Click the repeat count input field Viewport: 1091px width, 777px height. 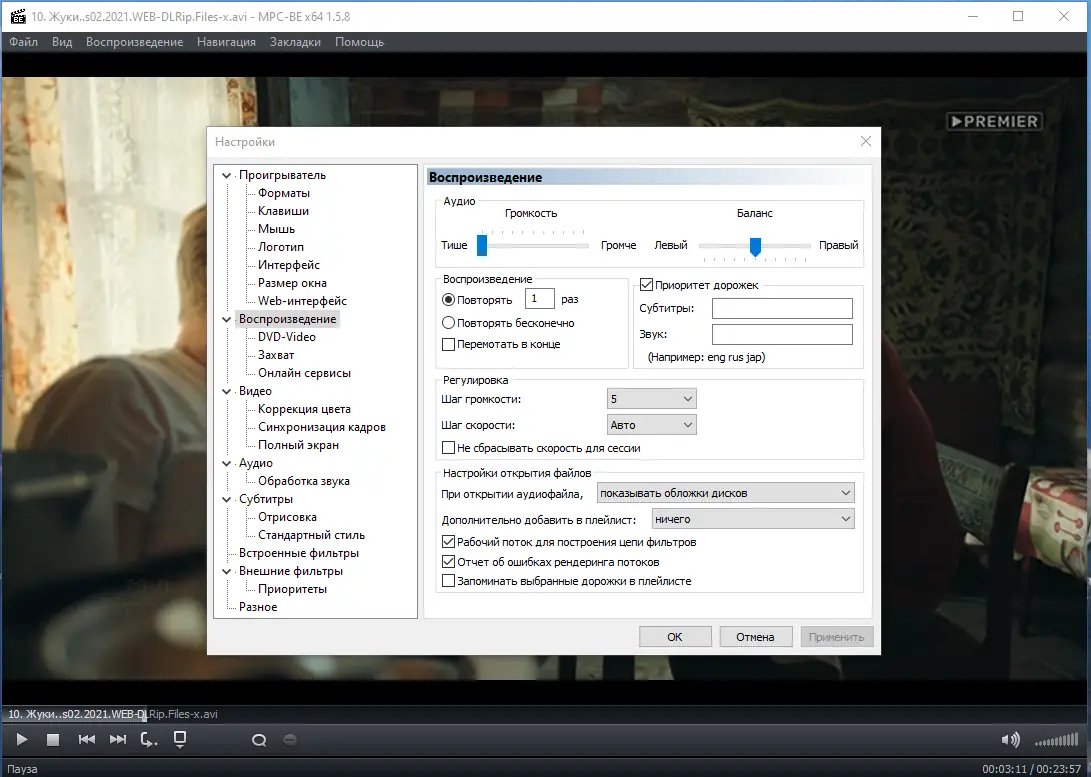(539, 299)
